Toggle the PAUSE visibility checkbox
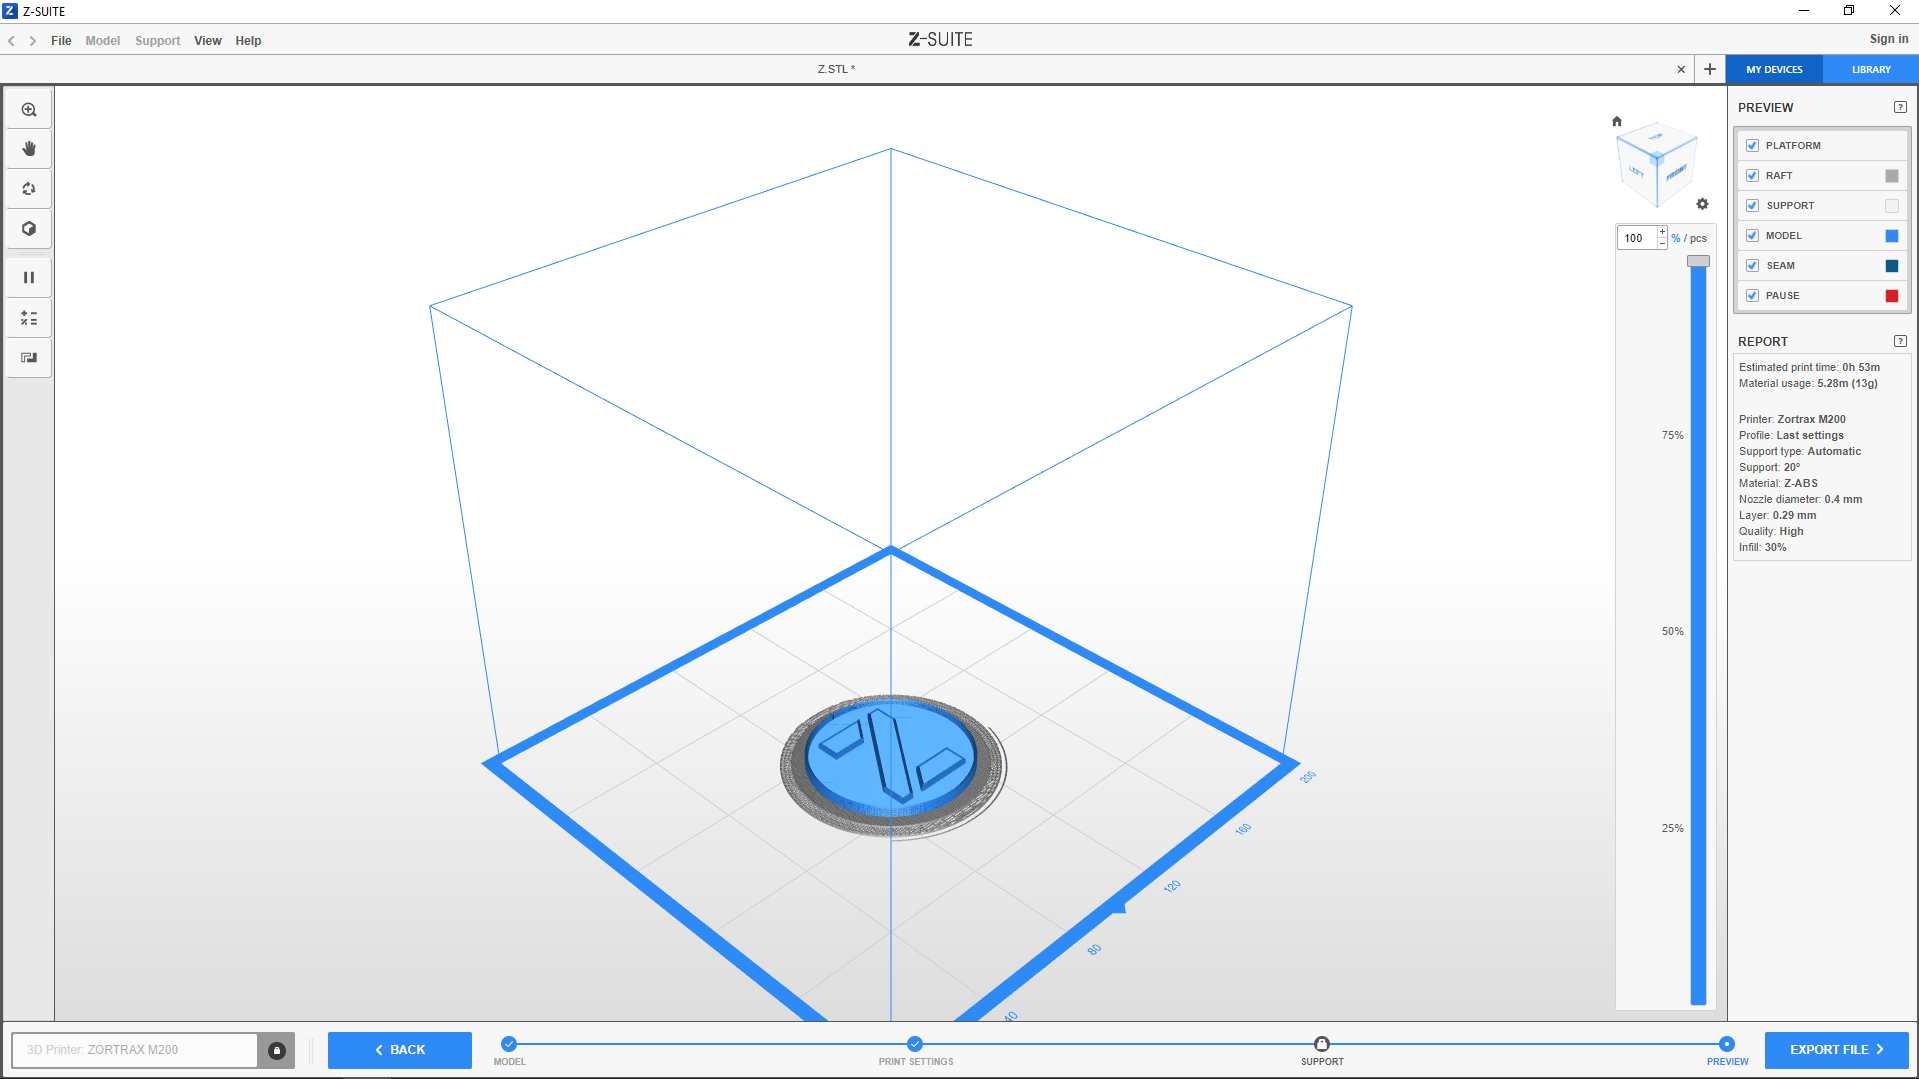Viewport: 1919px width, 1079px height. tap(1752, 296)
